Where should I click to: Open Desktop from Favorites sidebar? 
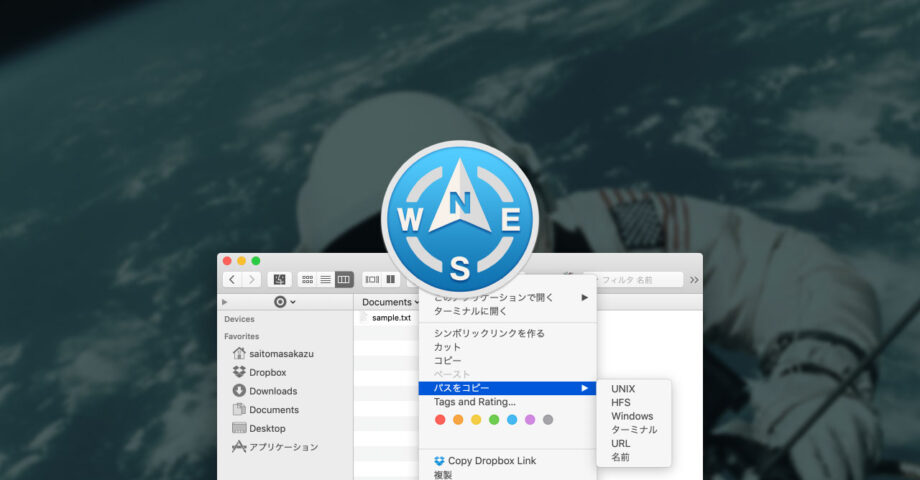267,428
